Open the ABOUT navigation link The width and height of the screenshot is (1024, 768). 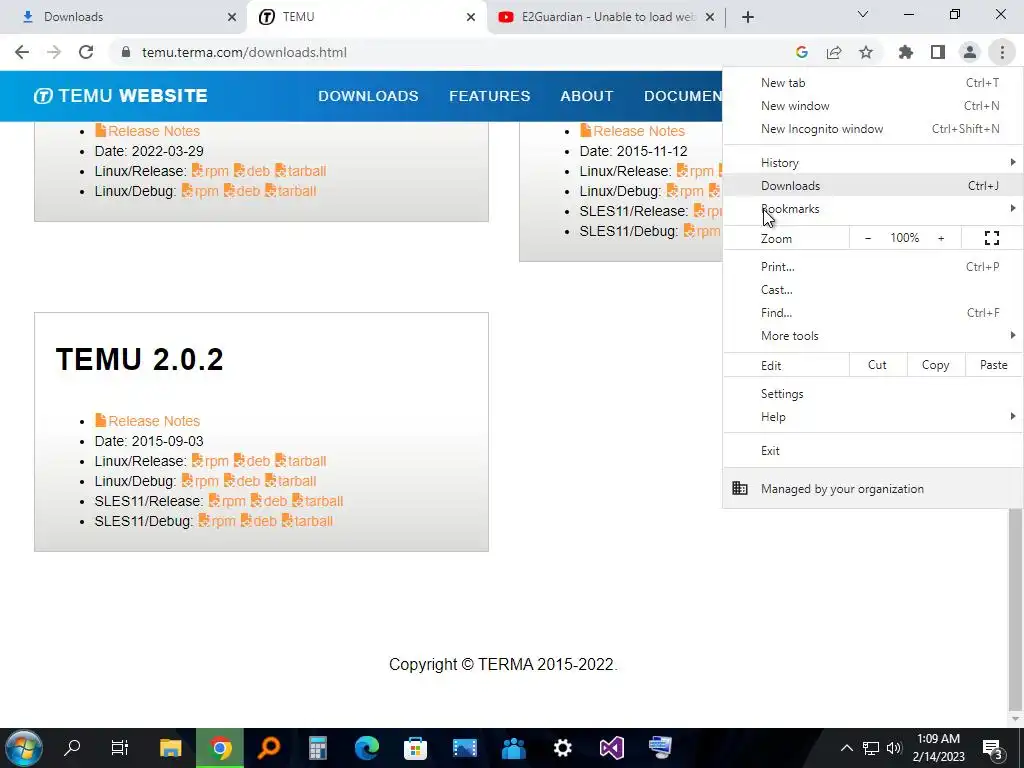point(586,96)
